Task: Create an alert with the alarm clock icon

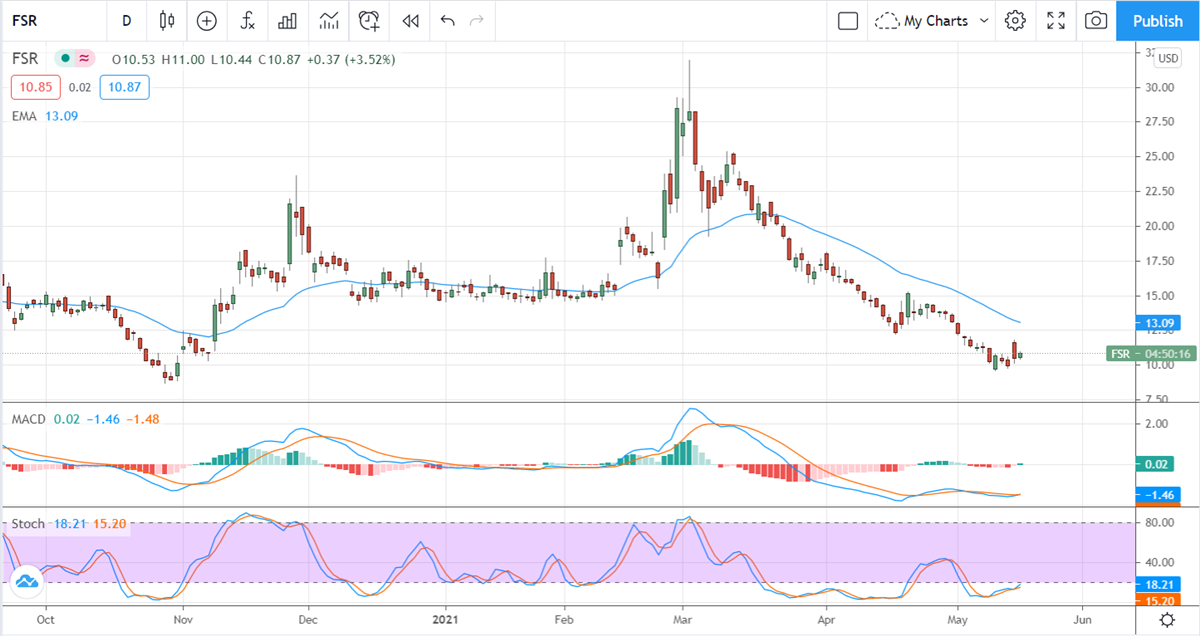Action: [369, 20]
